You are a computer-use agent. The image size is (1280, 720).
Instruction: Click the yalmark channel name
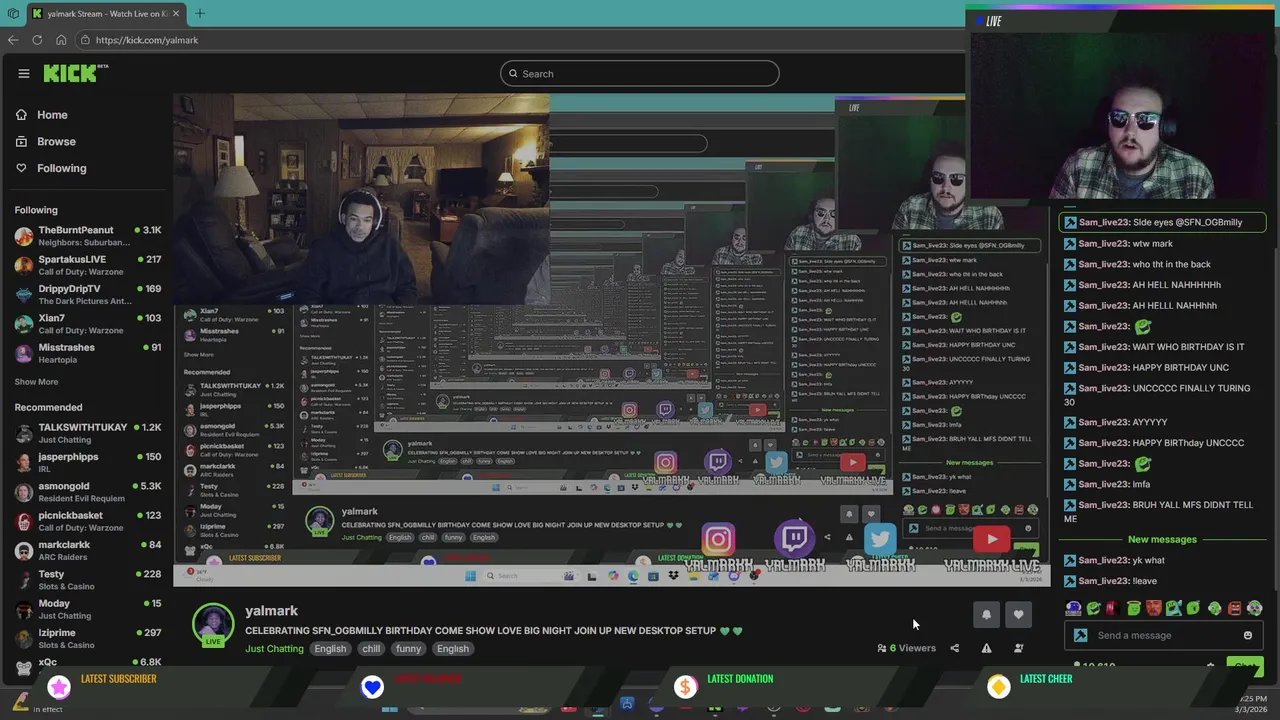(x=271, y=610)
